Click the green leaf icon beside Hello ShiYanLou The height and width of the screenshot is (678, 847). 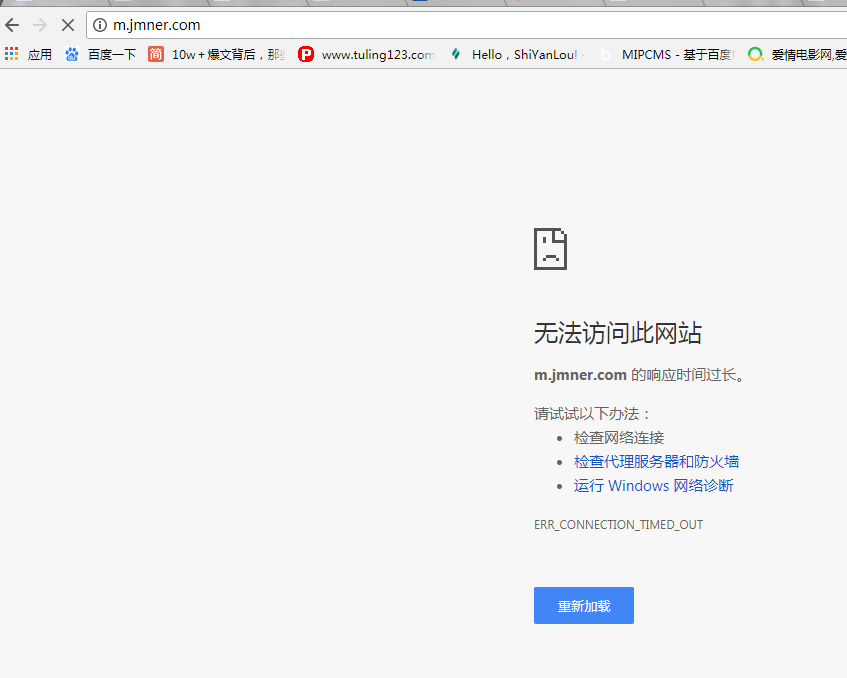455,54
